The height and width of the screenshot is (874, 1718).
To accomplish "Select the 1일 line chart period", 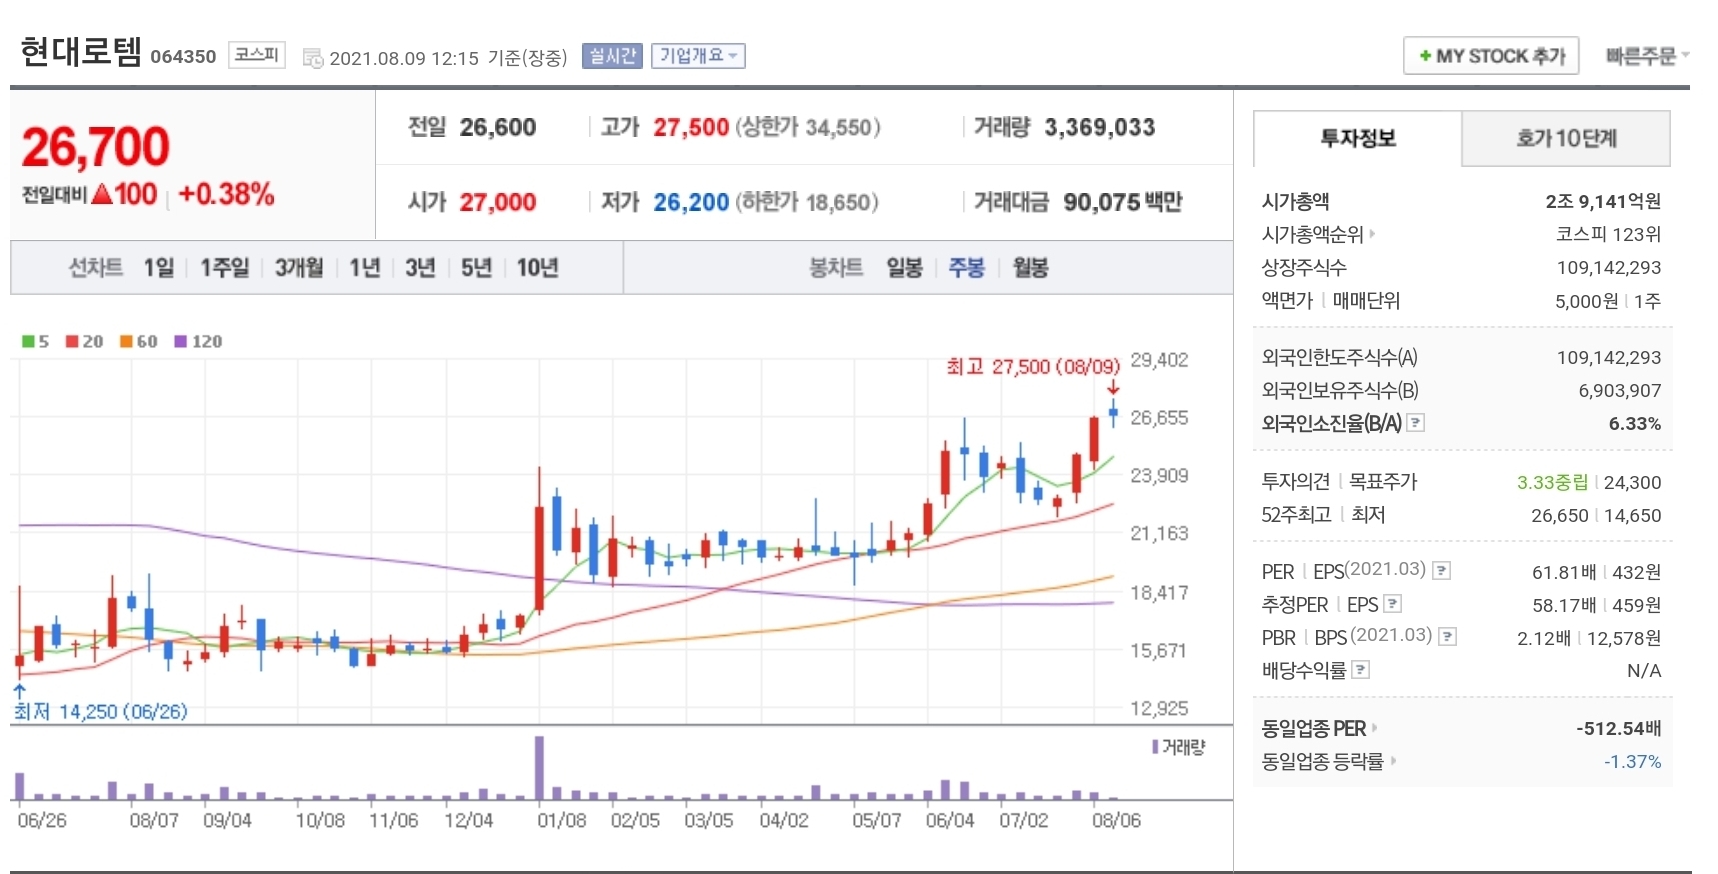I will click(x=159, y=267).
